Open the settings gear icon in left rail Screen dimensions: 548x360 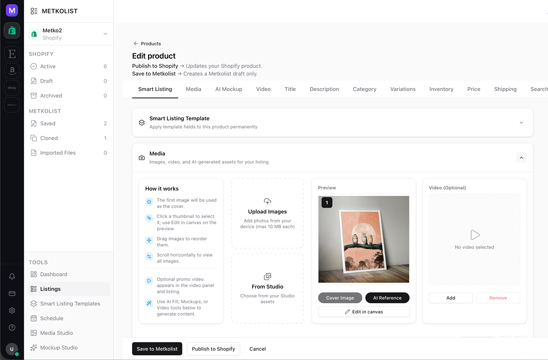point(12,310)
